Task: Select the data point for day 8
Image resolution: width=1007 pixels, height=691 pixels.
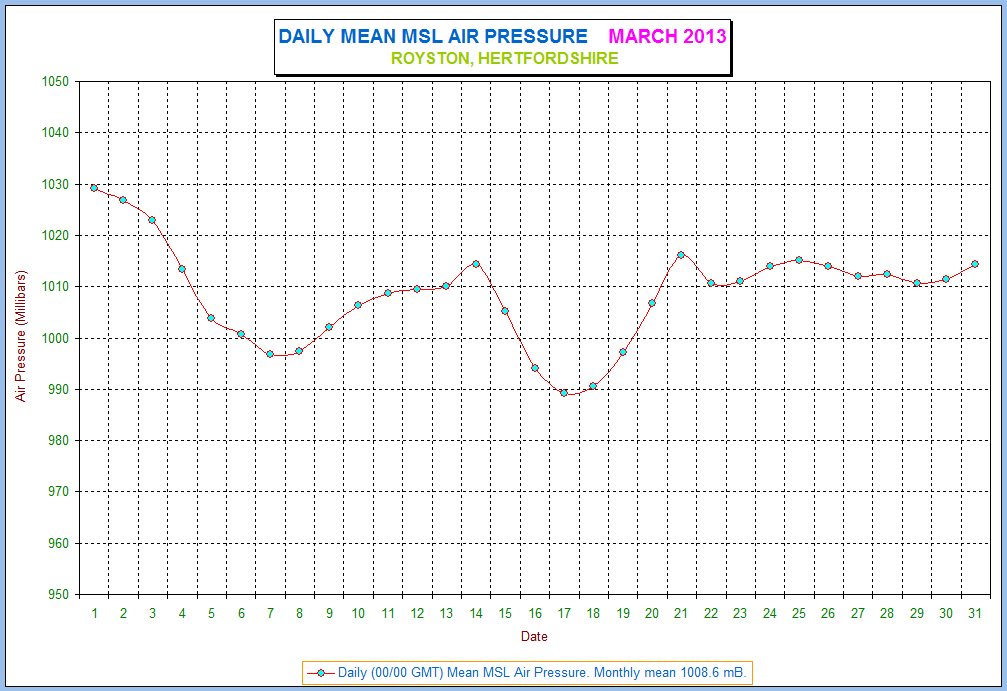Action: pyautogui.click(x=299, y=351)
